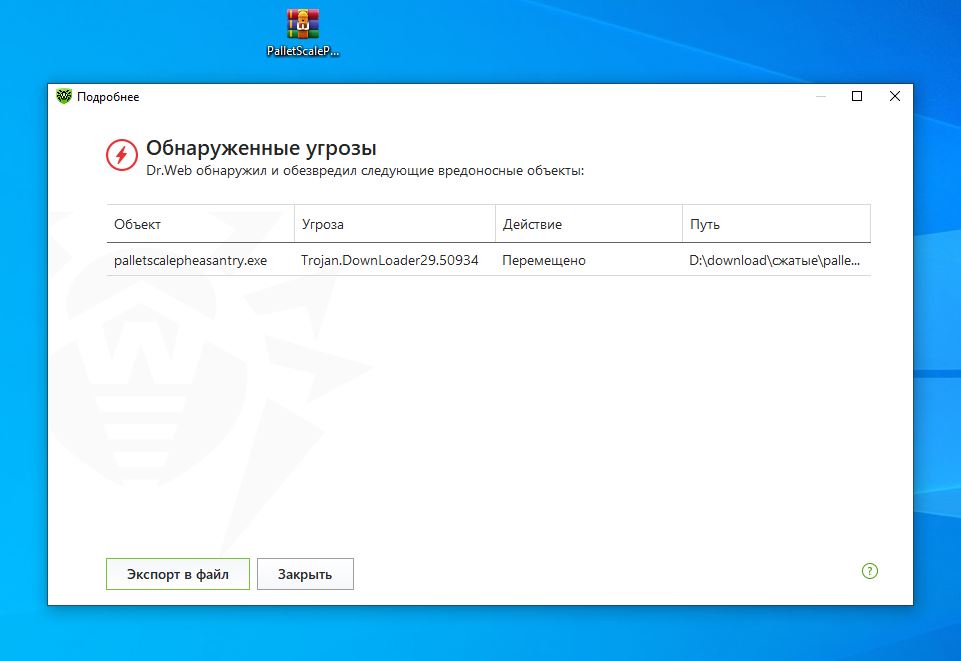Image resolution: width=961 pixels, height=661 pixels.
Task: Click the Закрыть button
Action: 305,574
